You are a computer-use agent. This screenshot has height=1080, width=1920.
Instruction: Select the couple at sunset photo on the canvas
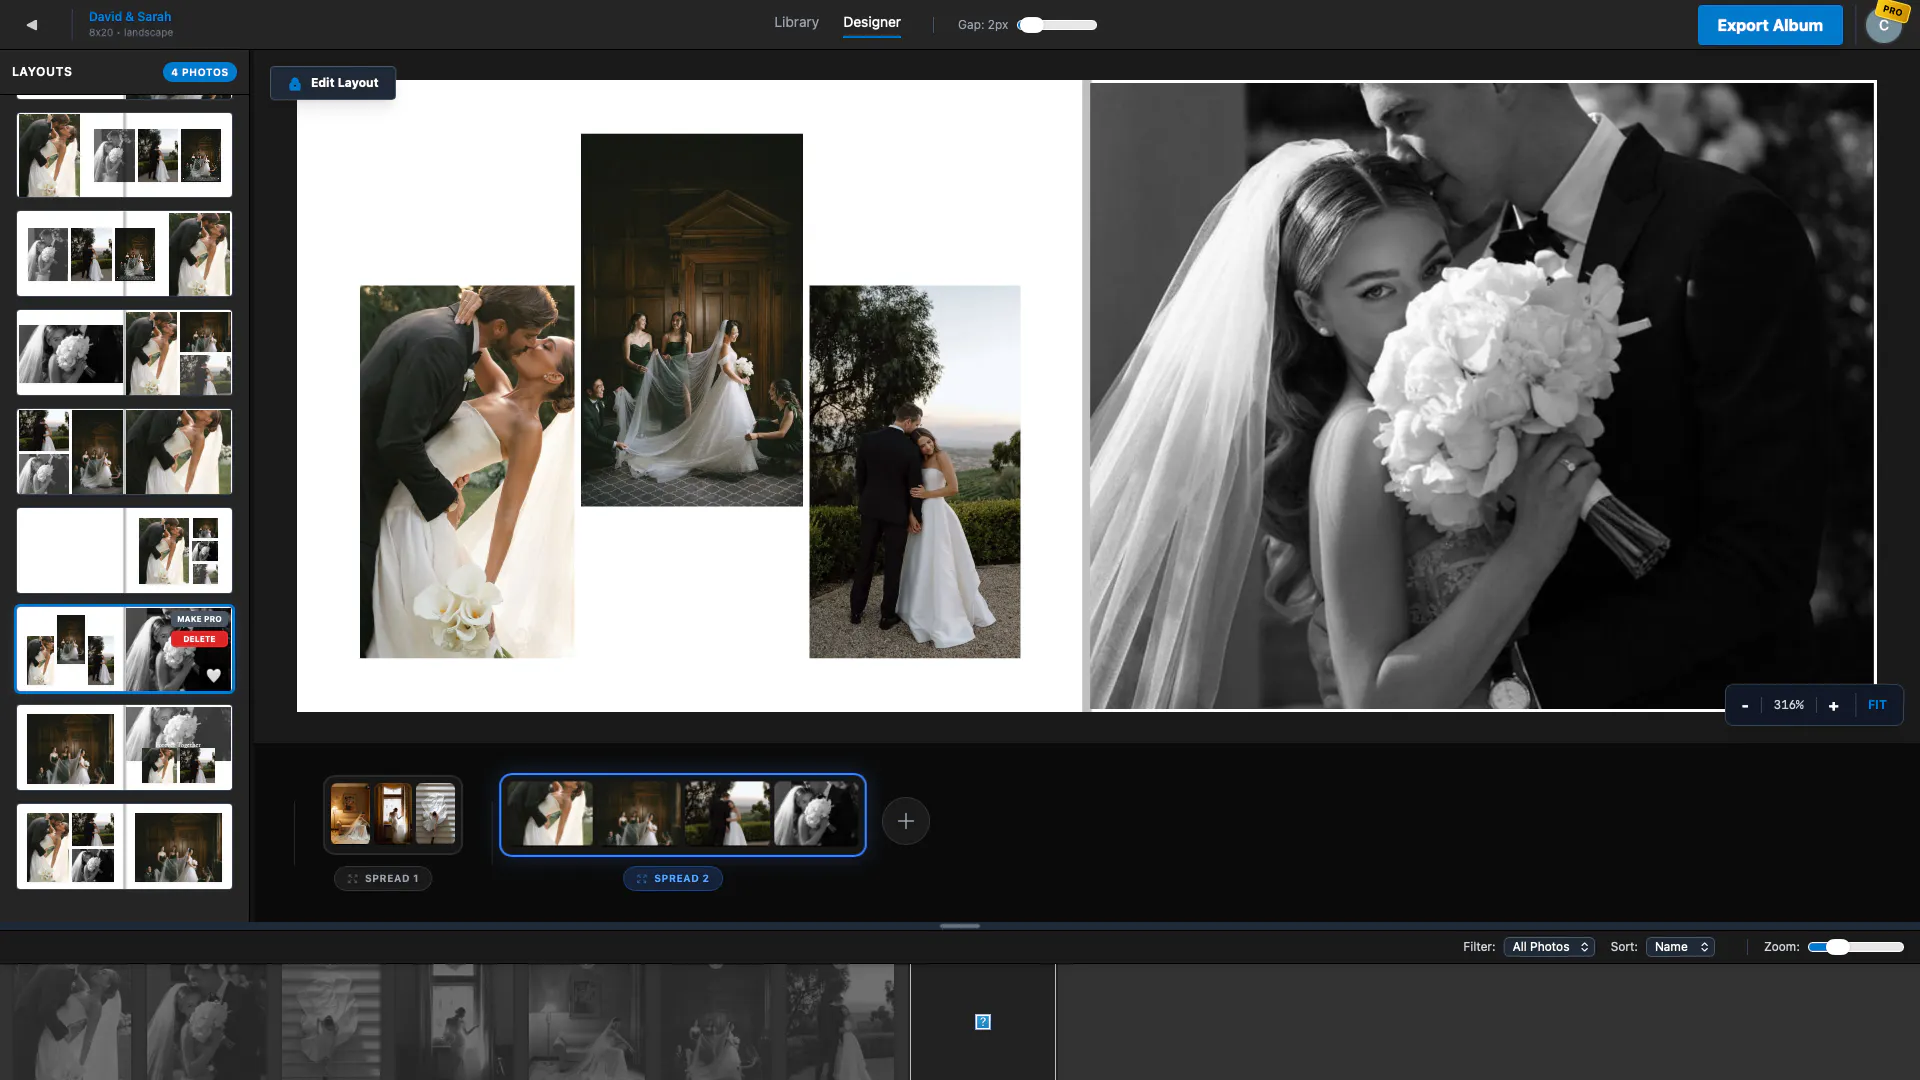coord(914,472)
